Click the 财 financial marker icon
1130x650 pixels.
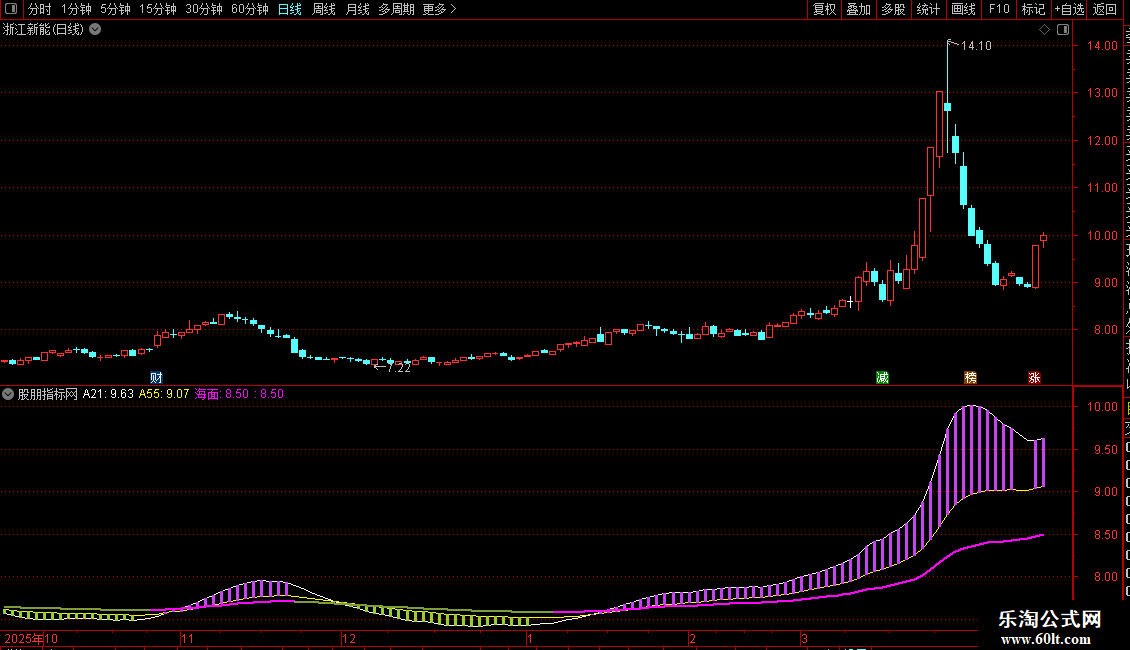tap(156, 378)
